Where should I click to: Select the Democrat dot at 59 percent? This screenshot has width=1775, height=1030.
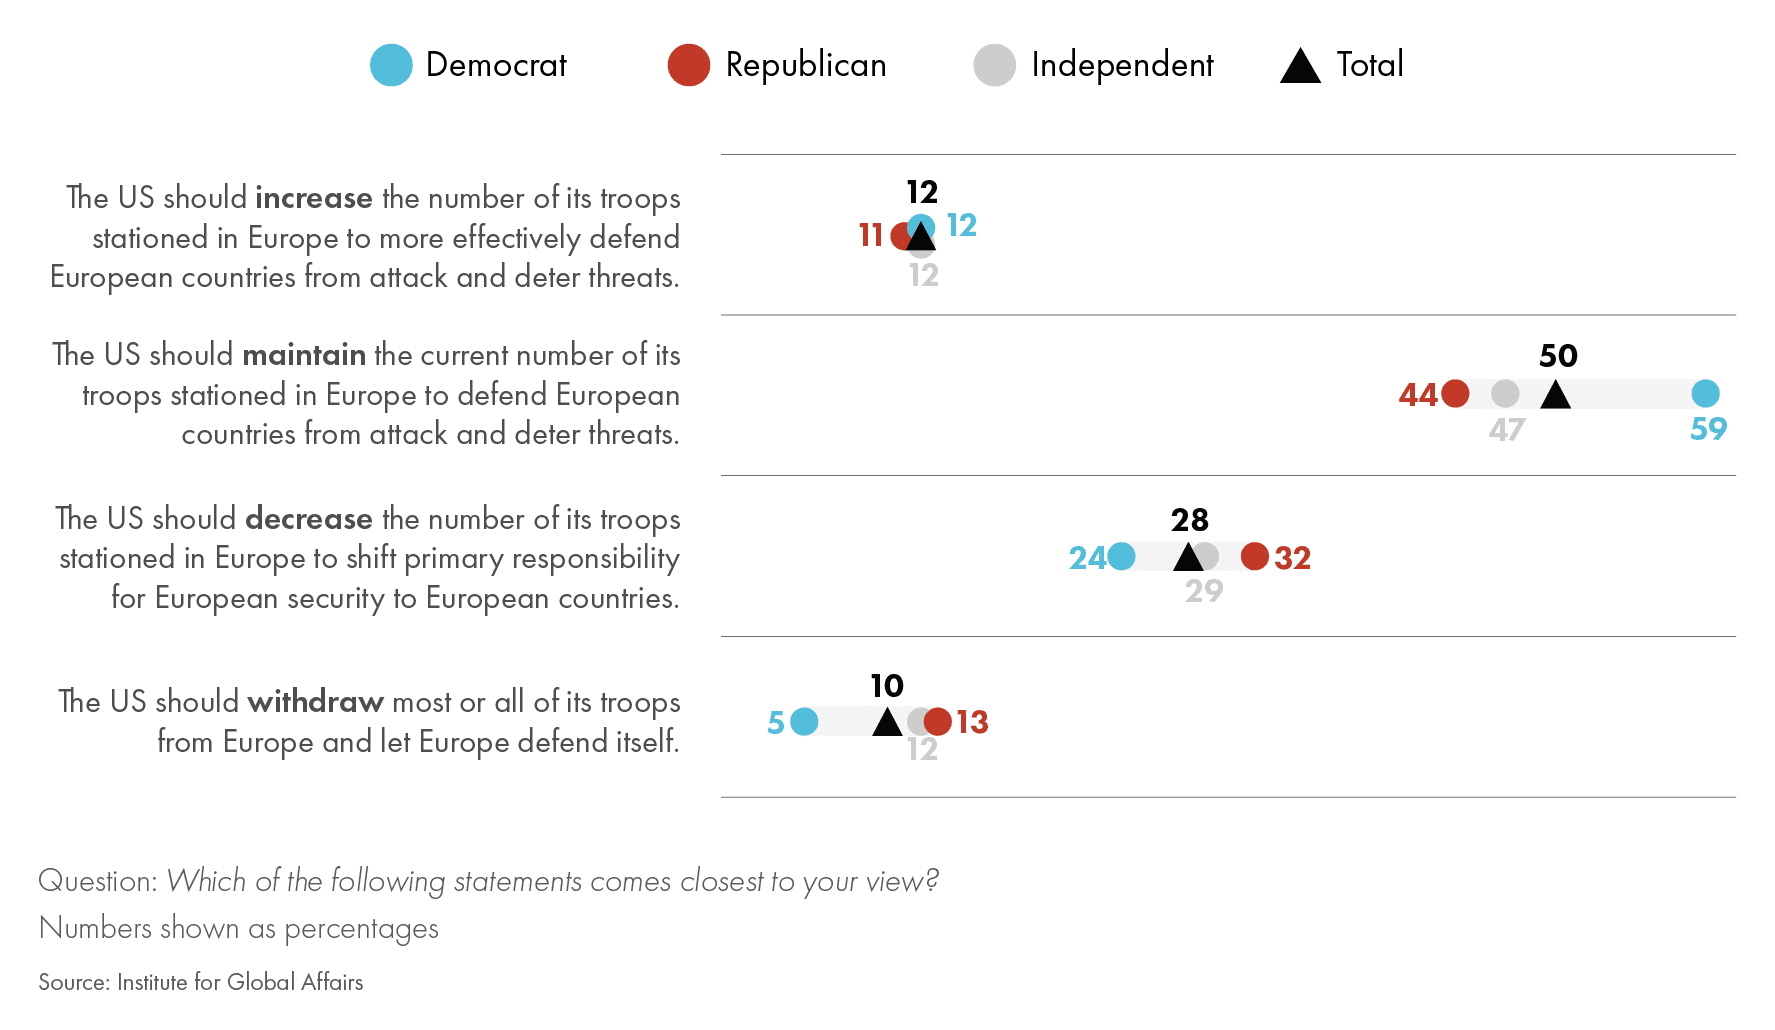click(x=1705, y=394)
